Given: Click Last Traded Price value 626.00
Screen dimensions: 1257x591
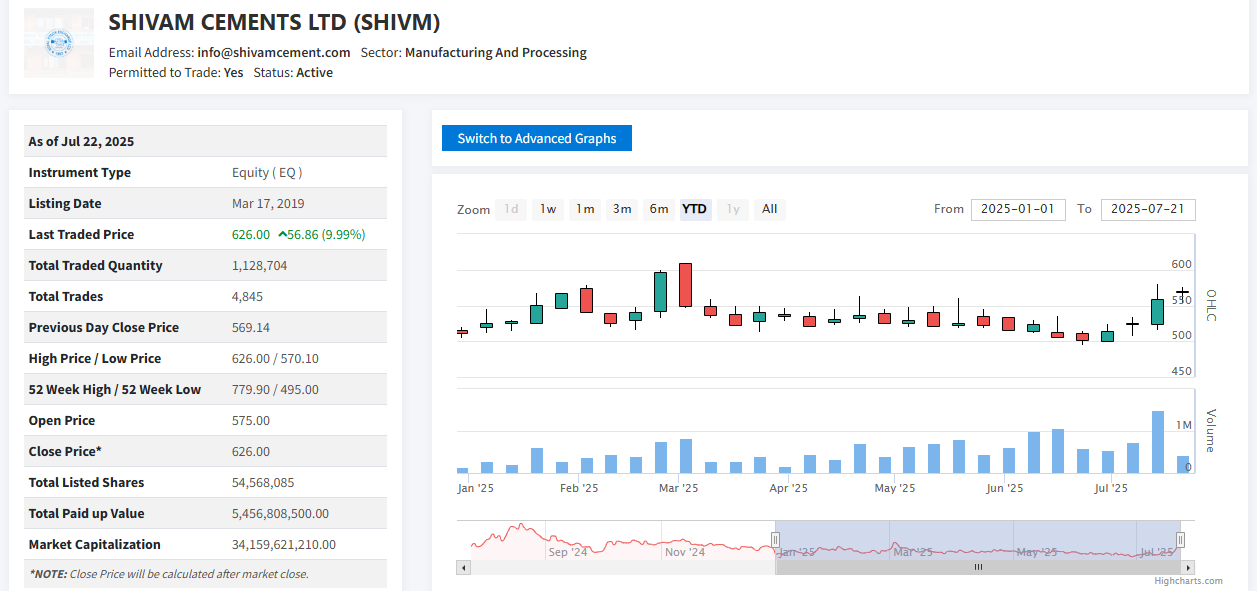Looking at the screenshot, I should pyautogui.click(x=251, y=234).
